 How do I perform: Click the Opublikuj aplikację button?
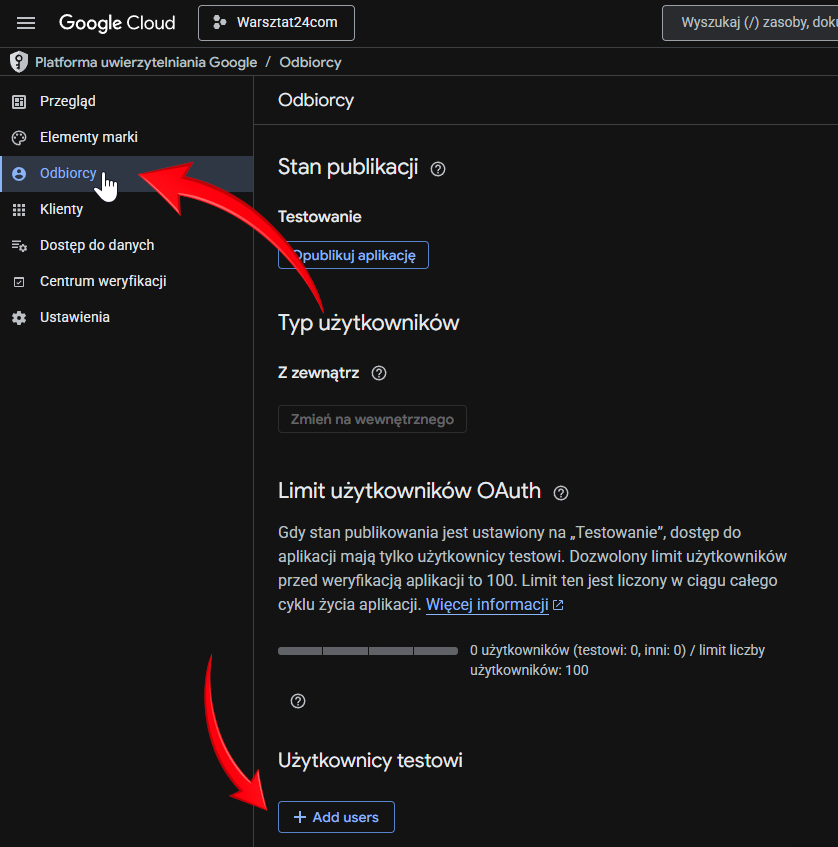click(x=353, y=255)
